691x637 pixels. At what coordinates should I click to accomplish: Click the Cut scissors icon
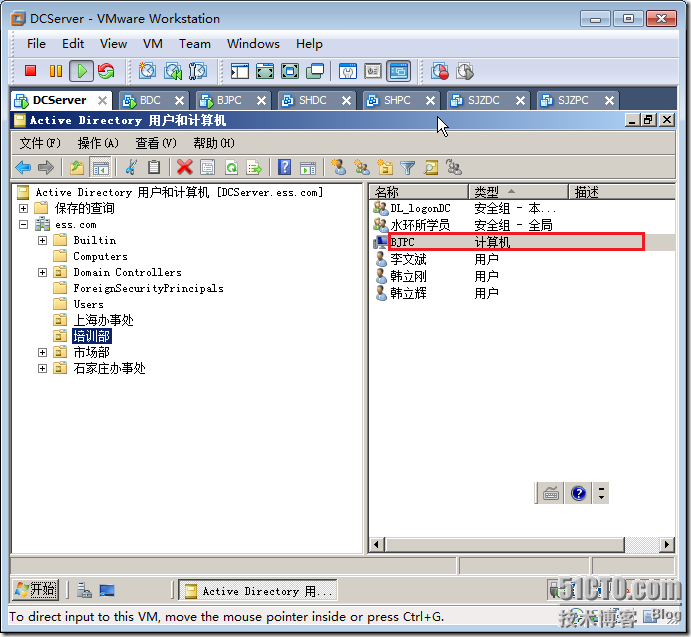pos(131,167)
